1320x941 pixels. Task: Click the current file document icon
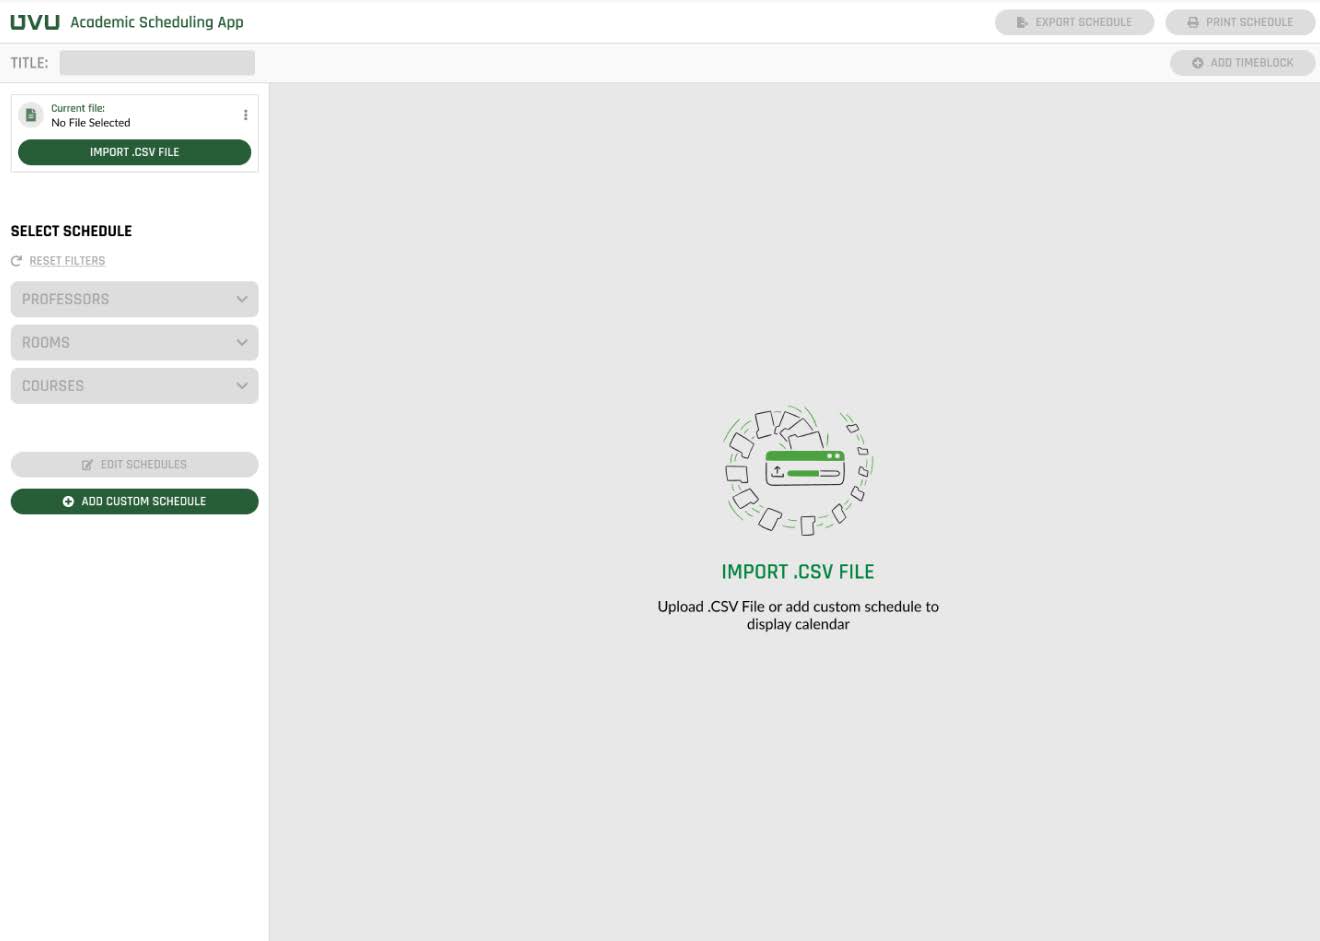coord(31,115)
